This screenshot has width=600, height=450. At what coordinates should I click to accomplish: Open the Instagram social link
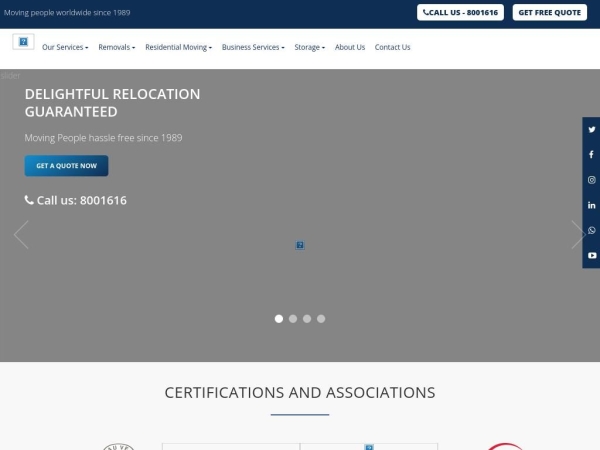coord(591,180)
